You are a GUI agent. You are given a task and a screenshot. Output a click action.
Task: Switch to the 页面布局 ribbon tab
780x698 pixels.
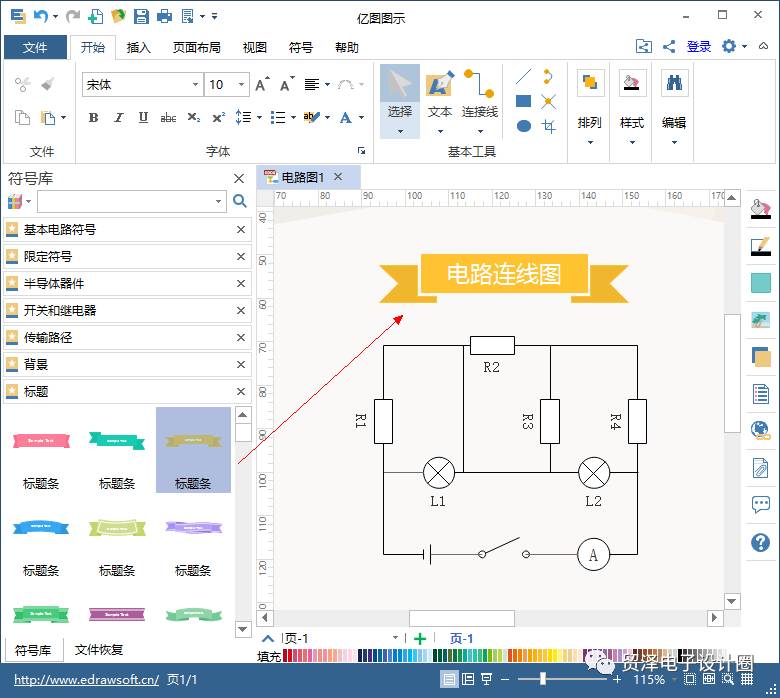click(196, 48)
